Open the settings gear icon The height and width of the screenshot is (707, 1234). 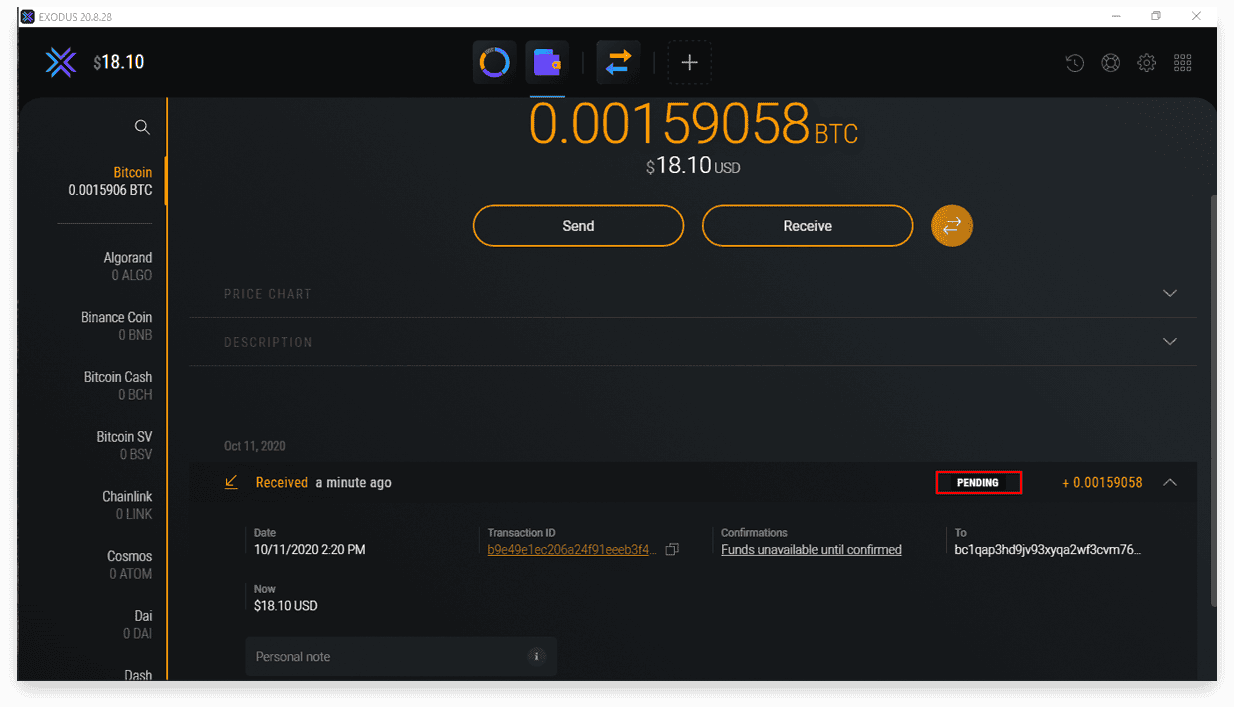1147,63
